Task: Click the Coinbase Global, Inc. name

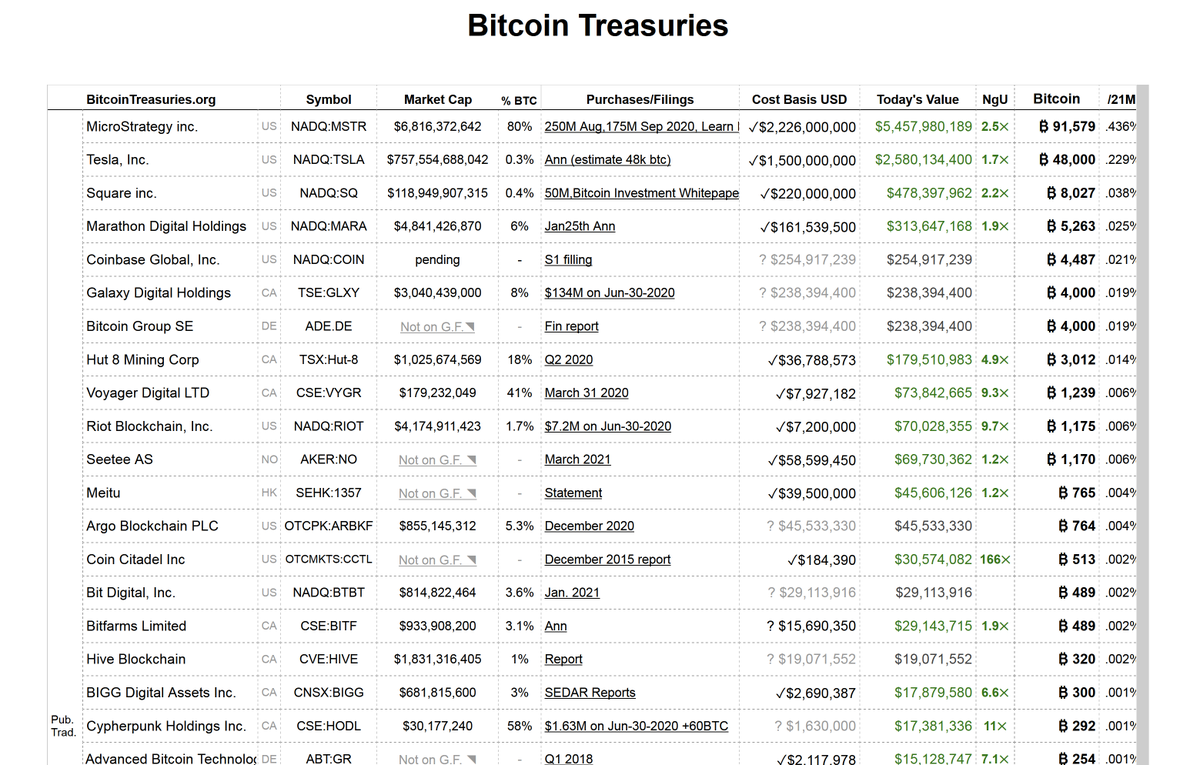Action: [153, 260]
